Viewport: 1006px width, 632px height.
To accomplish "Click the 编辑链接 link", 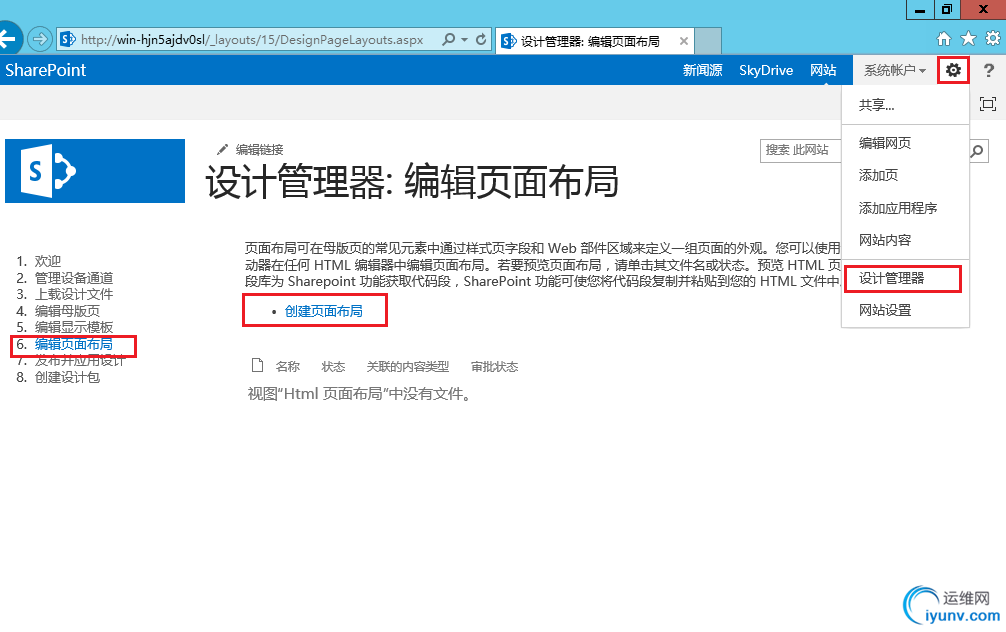I will (259, 149).
